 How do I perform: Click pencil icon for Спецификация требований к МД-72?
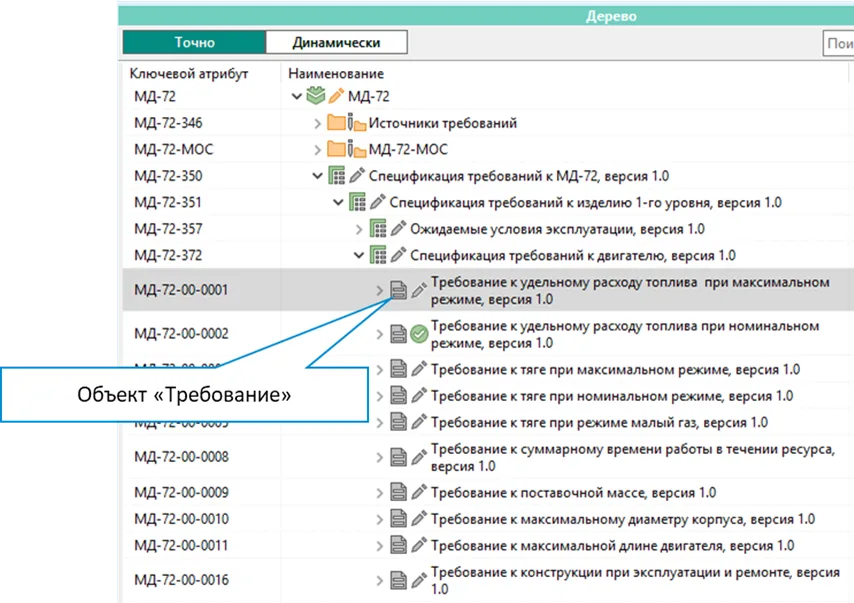click(357, 175)
